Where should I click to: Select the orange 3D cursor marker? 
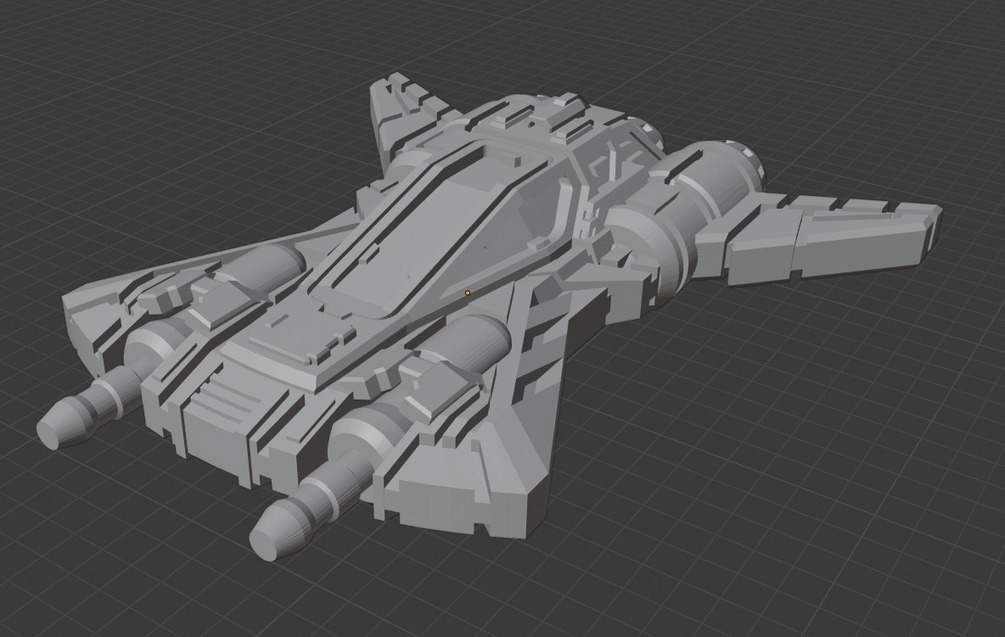(467, 293)
